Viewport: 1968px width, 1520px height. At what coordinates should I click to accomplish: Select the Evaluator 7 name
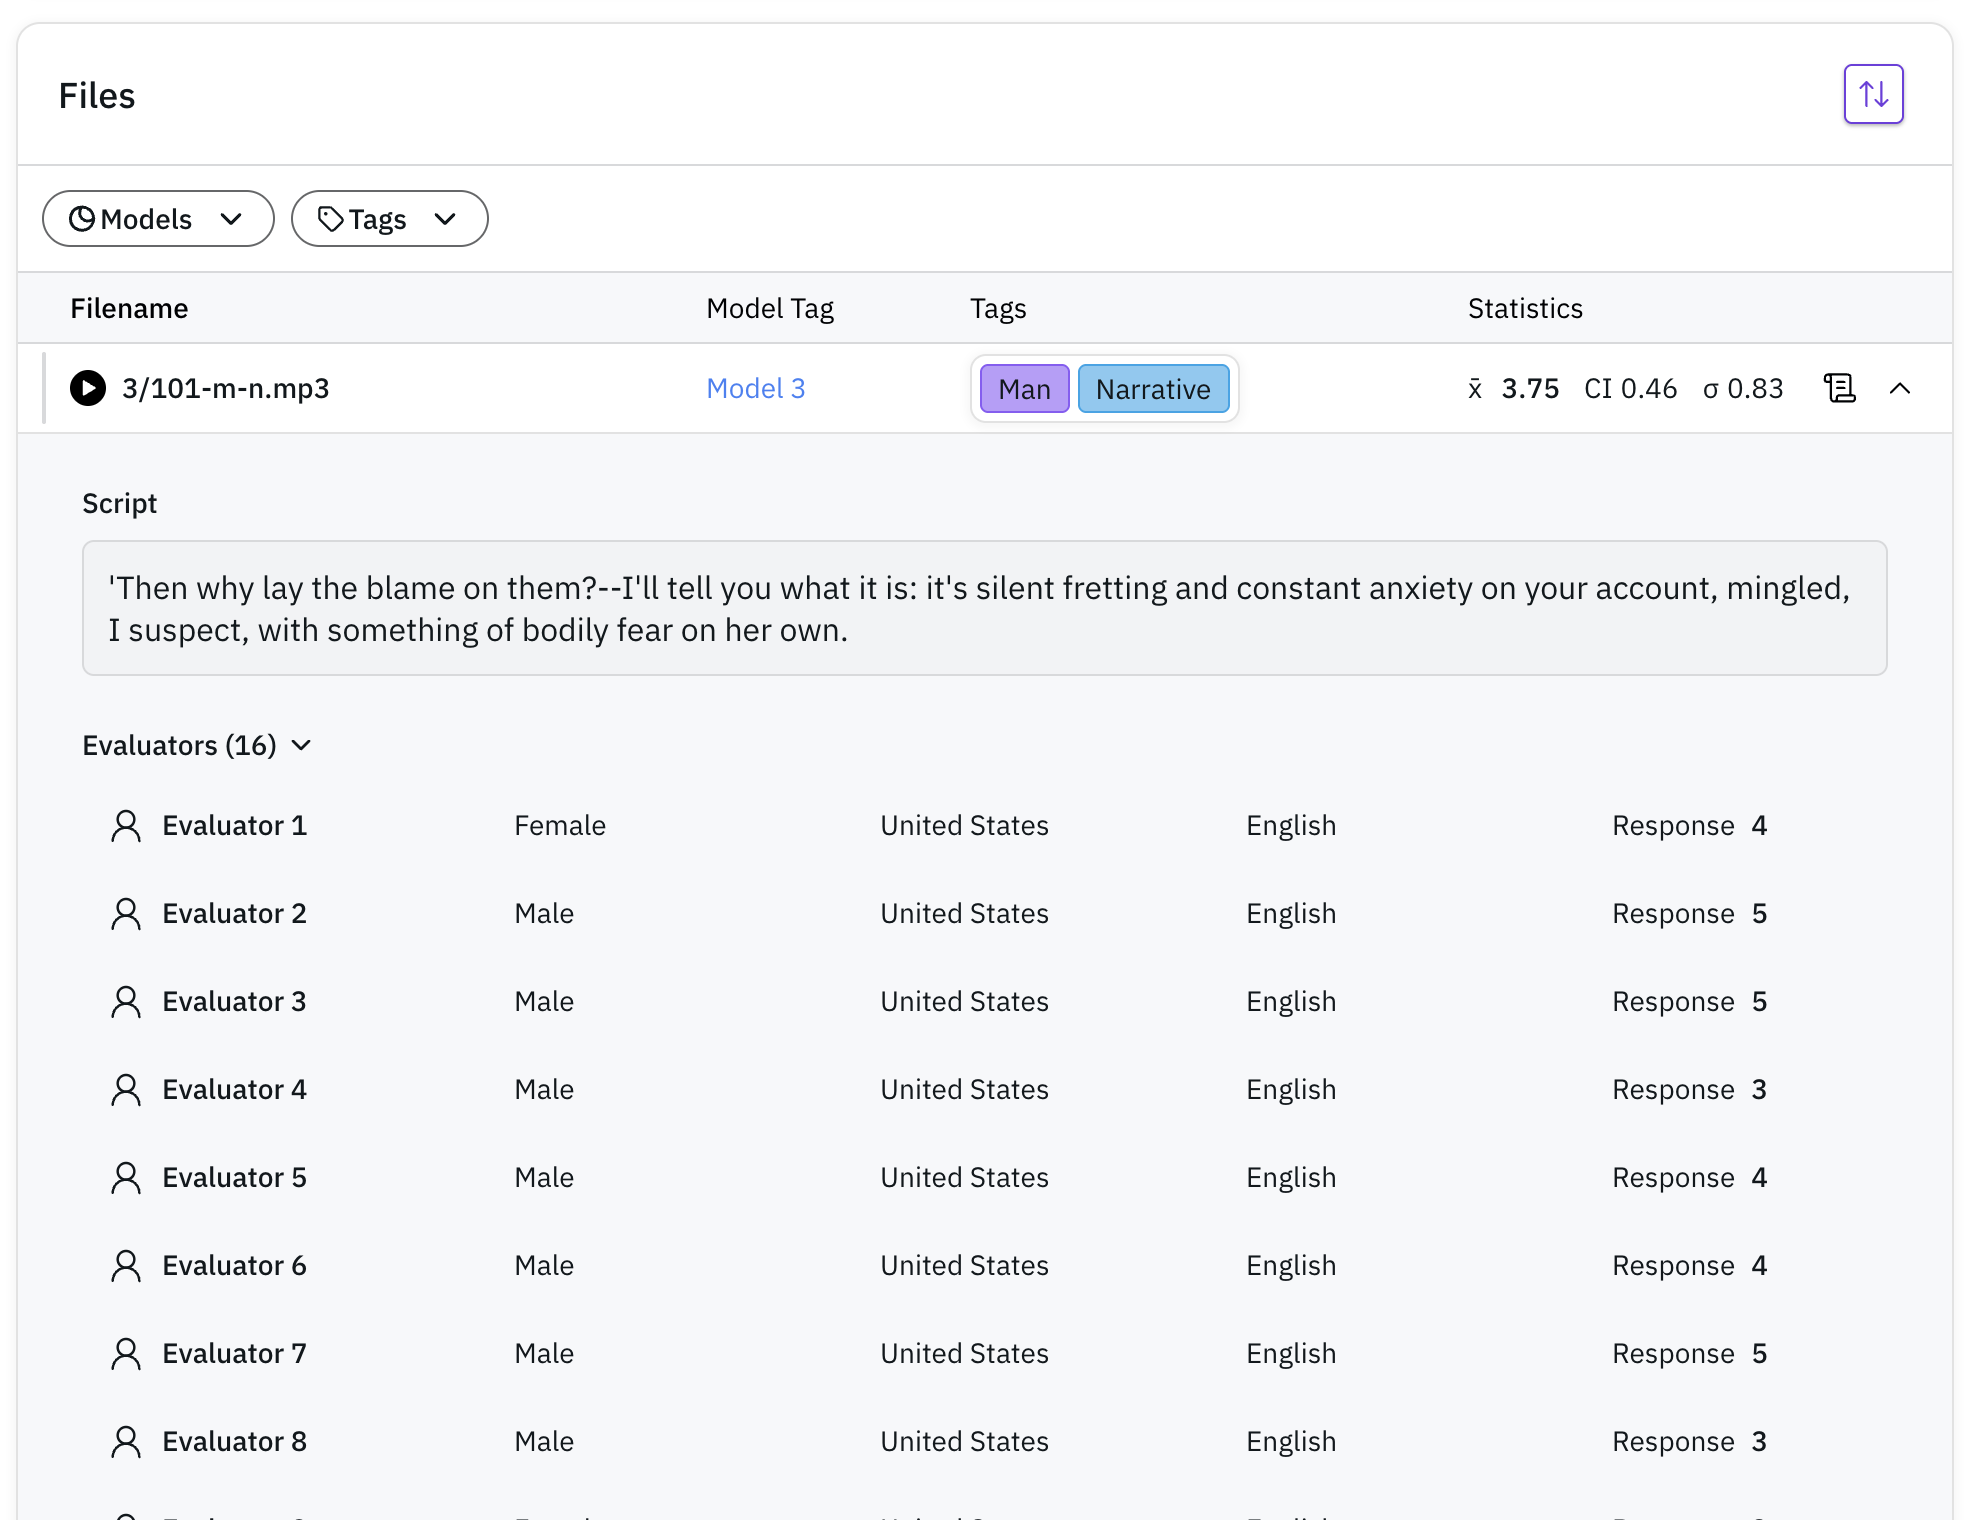pos(234,1353)
